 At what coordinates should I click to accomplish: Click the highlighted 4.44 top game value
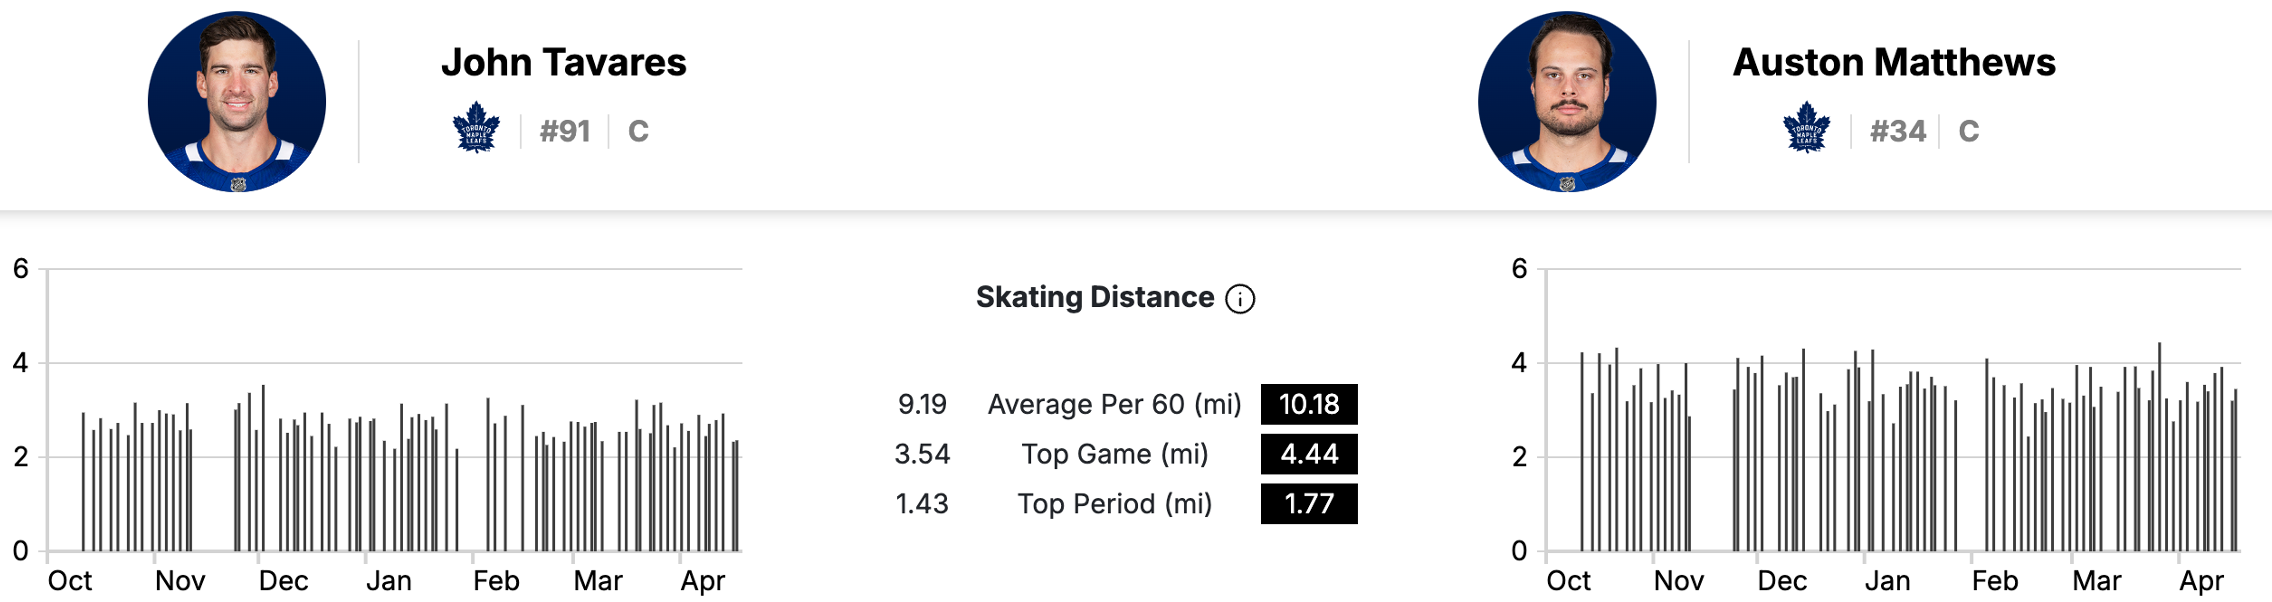pos(1309,454)
